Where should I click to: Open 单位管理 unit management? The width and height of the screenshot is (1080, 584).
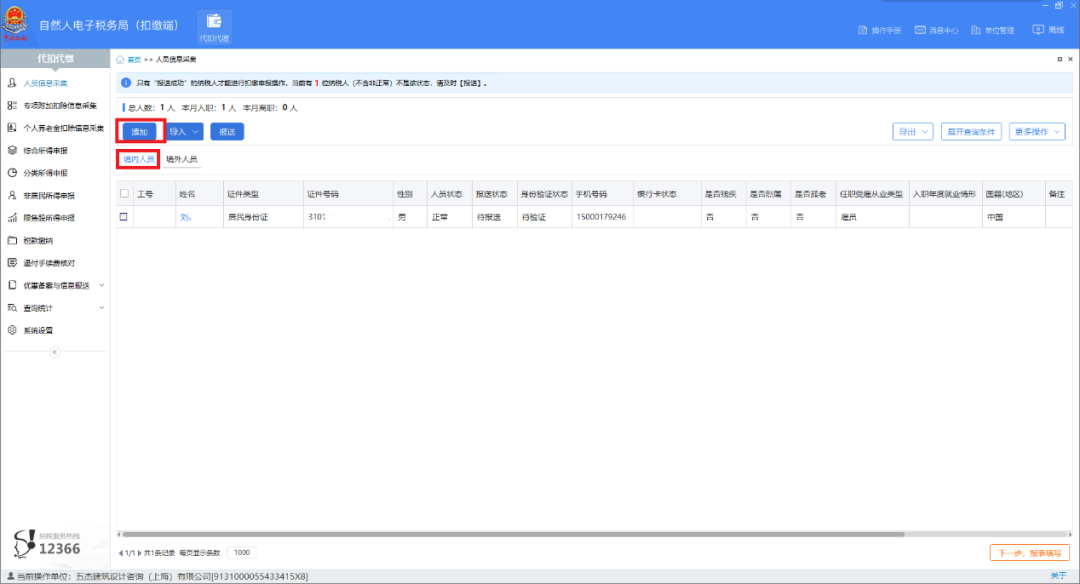tap(993, 30)
